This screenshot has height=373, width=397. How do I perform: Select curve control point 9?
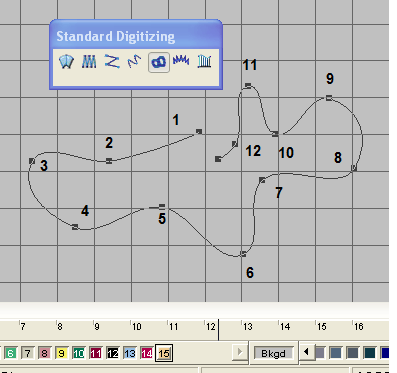pos(329,98)
